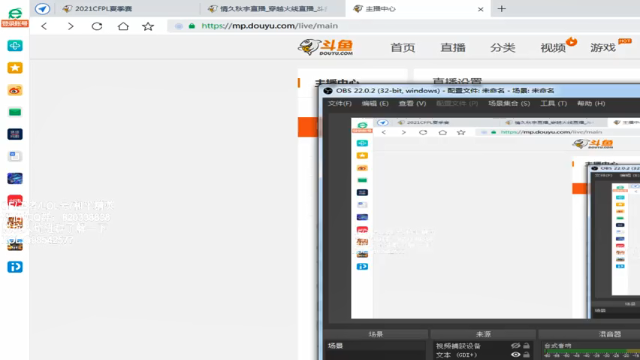Screen dimensions: 640x360
Task: Reload the page with the refresh icon
Action: tap(97, 26)
